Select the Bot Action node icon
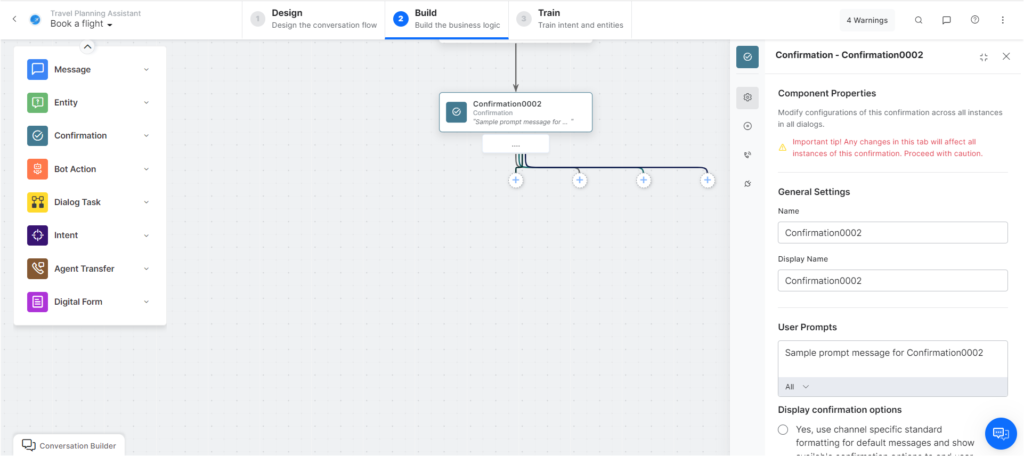This screenshot has width=1024, height=456. pos(37,169)
